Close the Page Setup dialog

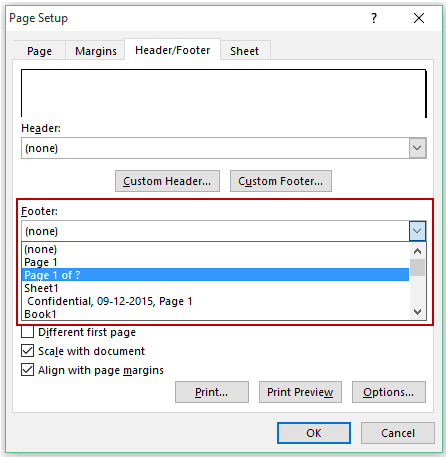coord(419,18)
